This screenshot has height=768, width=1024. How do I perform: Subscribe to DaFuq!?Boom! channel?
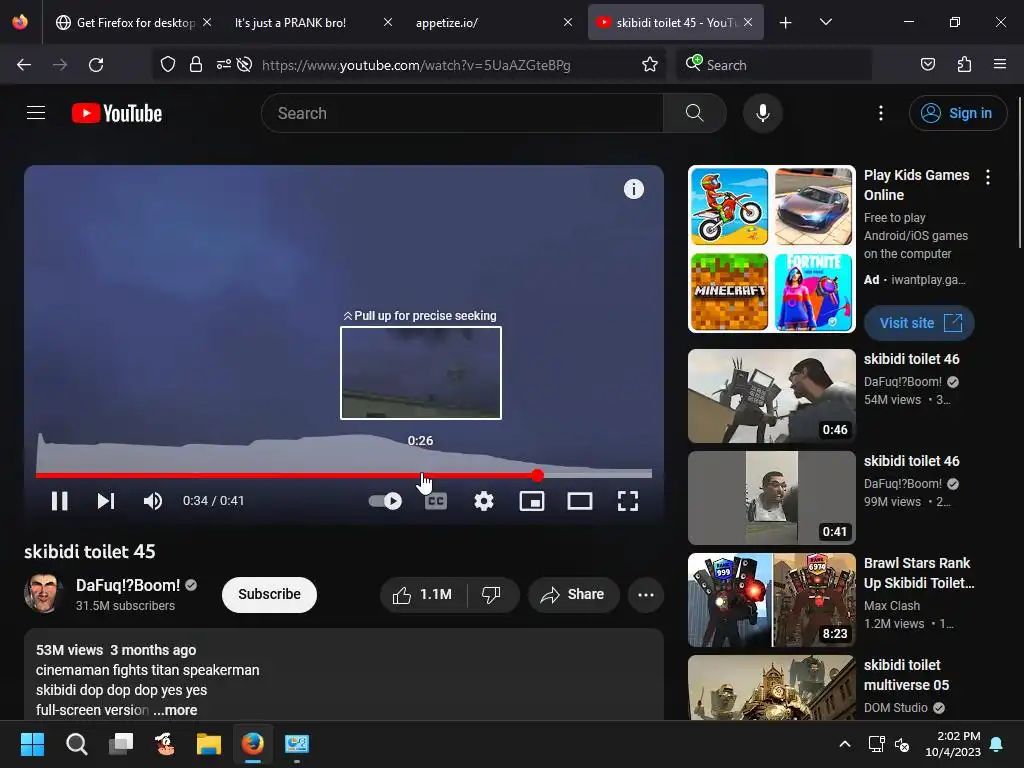pos(269,594)
